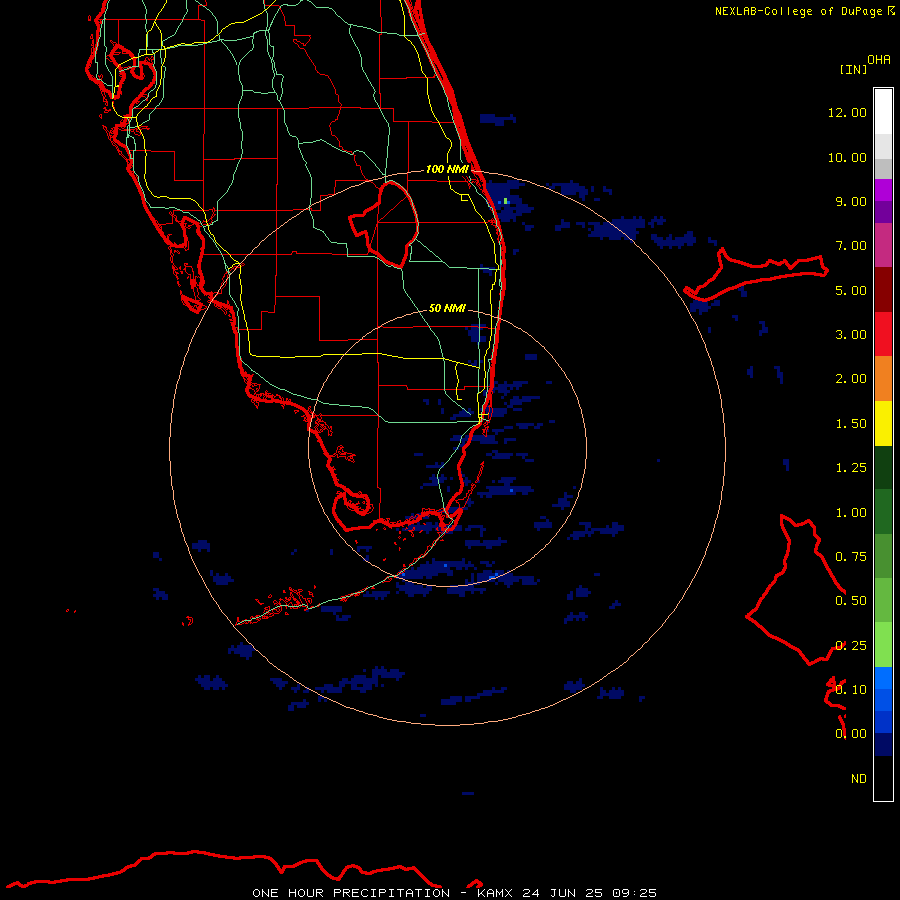Pick the pink legend swatch beside 7.00
This screenshot has height=900, width=900.
pos(883,245)
